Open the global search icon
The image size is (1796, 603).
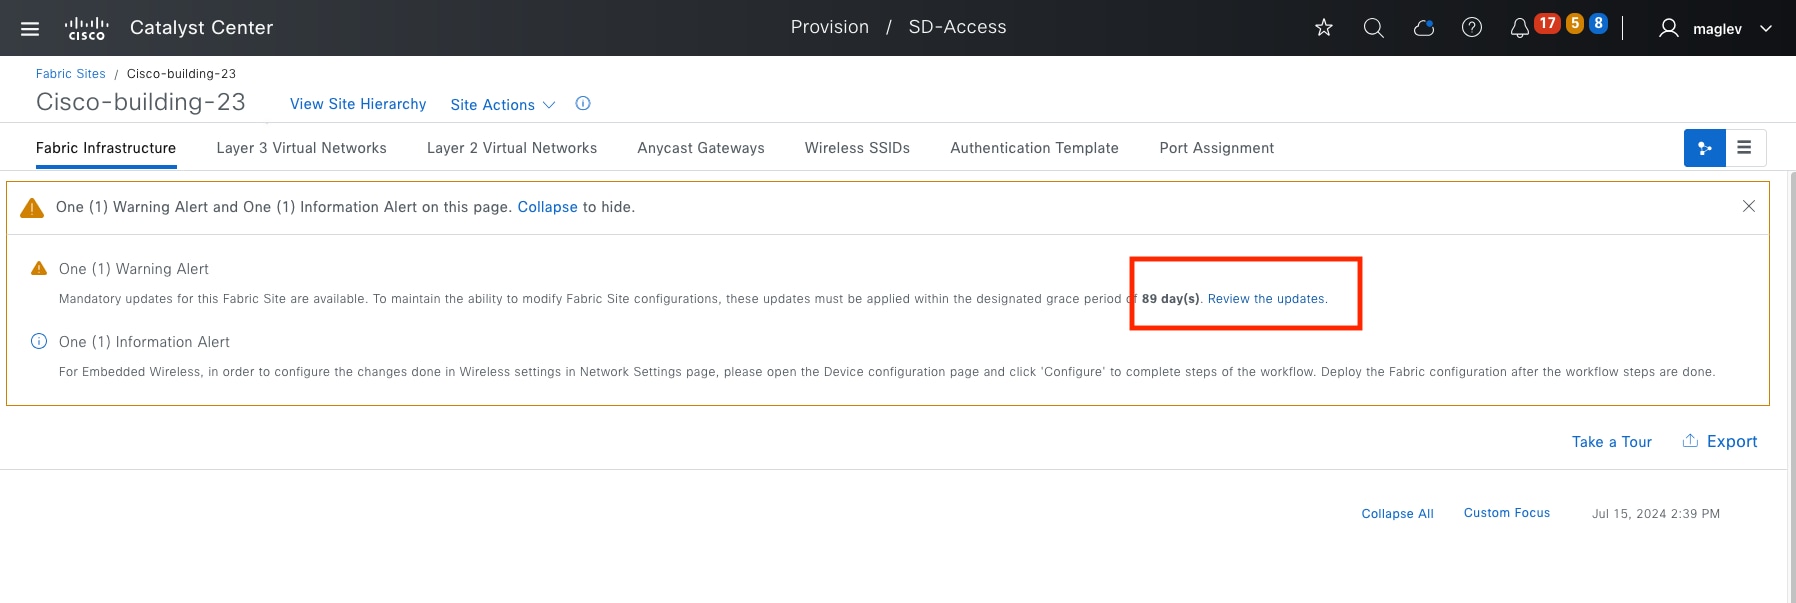[x=1374, y=28]
